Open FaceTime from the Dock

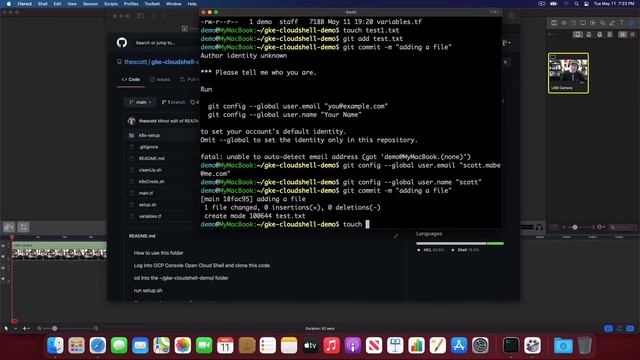coord(204,346)
